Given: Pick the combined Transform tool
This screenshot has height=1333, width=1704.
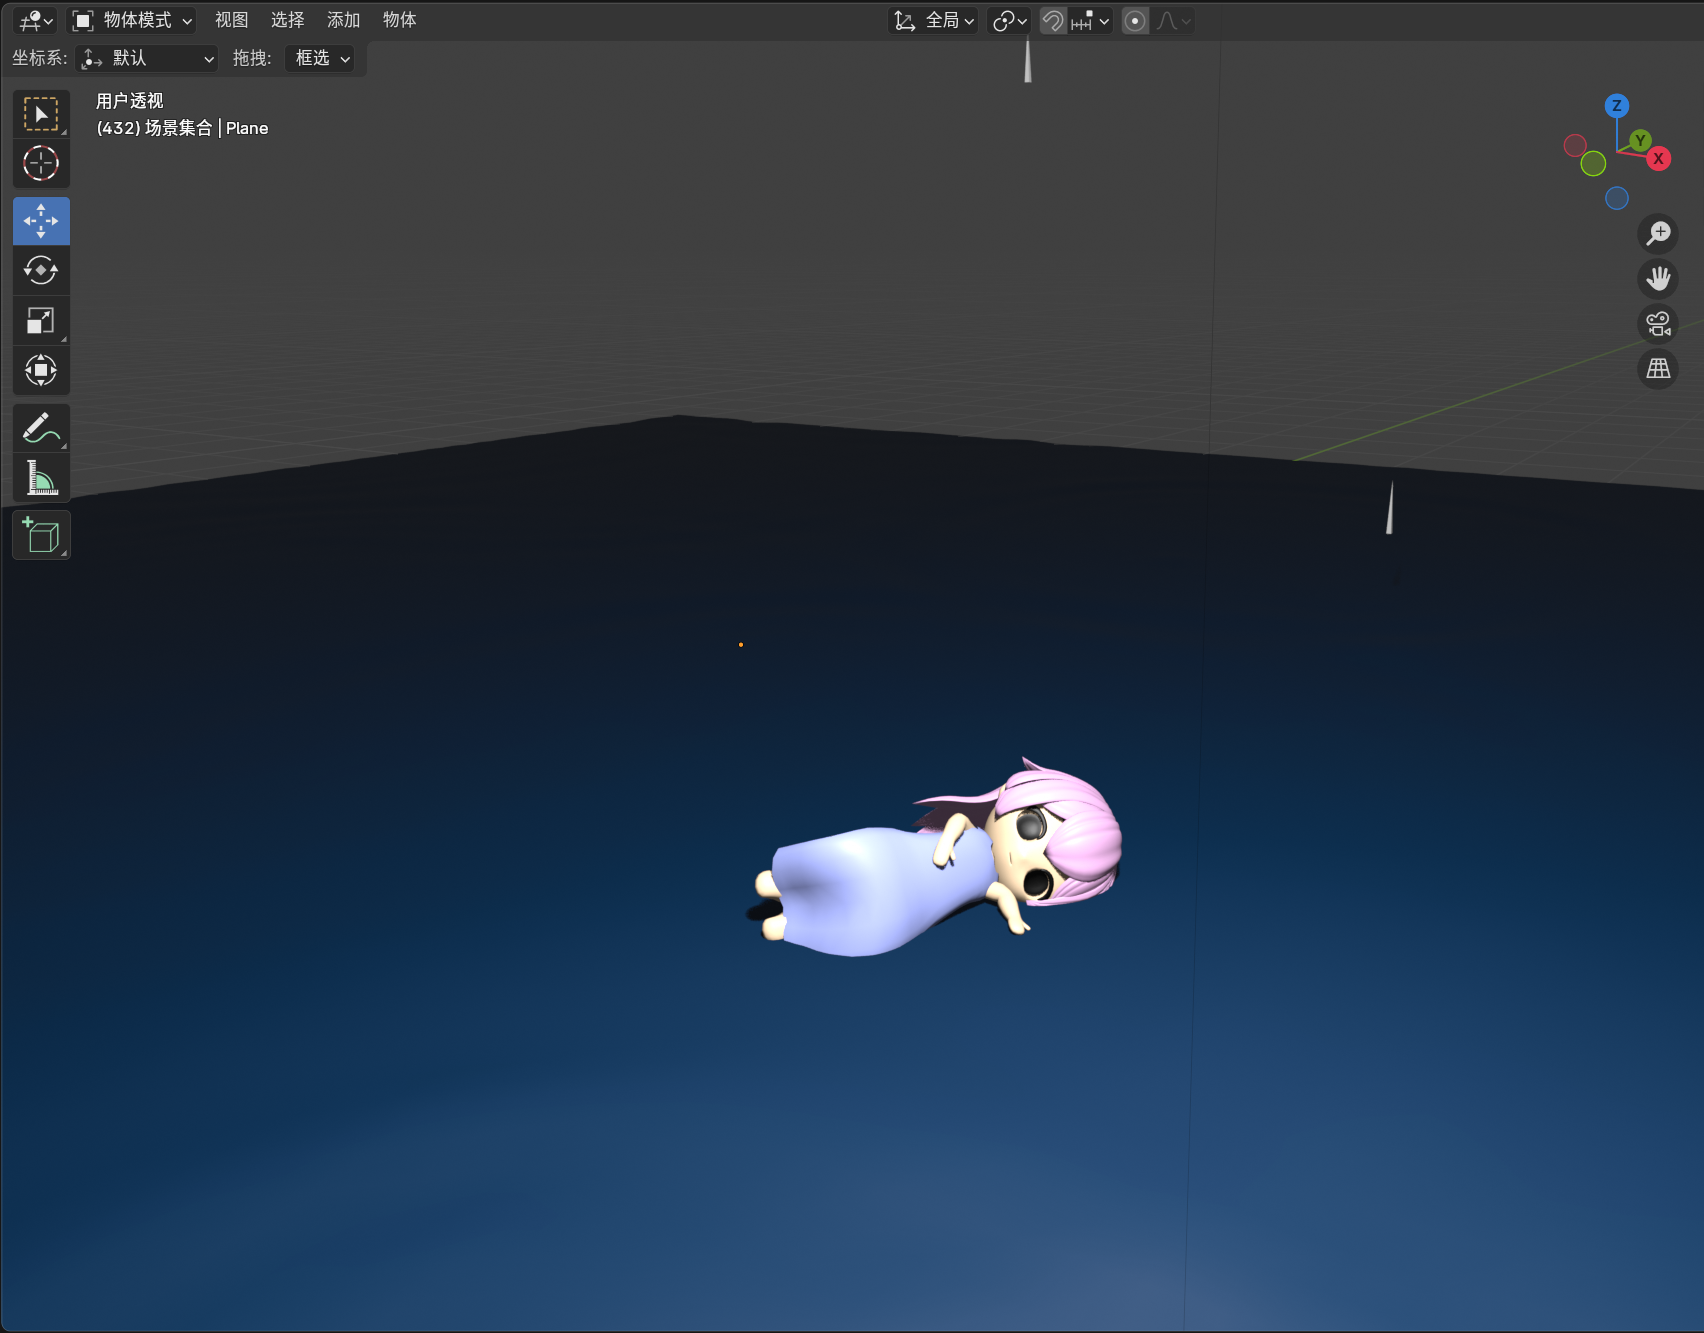Looking at the screenshot, I should pos(41,370).
